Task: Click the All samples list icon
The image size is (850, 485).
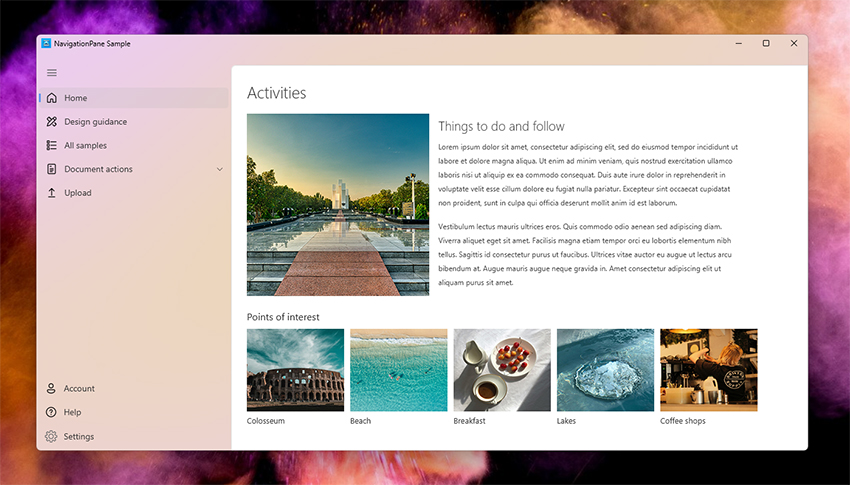Action: 52,146
